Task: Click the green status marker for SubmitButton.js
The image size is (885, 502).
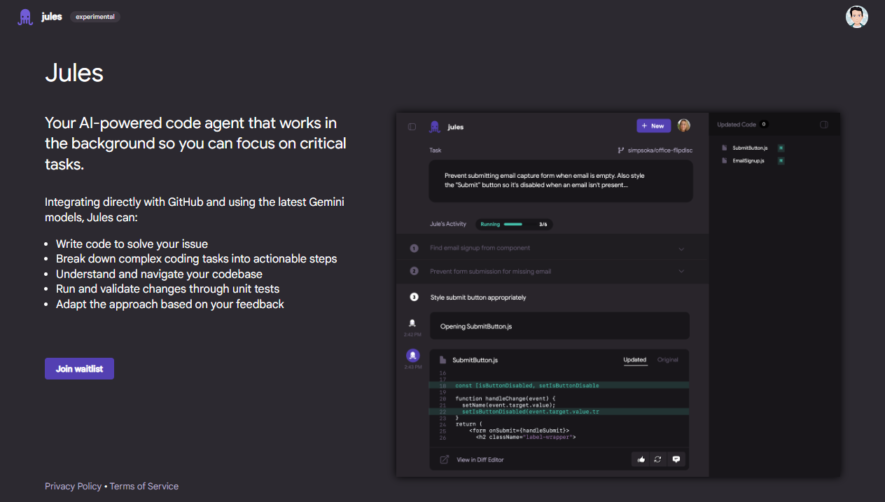Action: [x=781, y=148]
